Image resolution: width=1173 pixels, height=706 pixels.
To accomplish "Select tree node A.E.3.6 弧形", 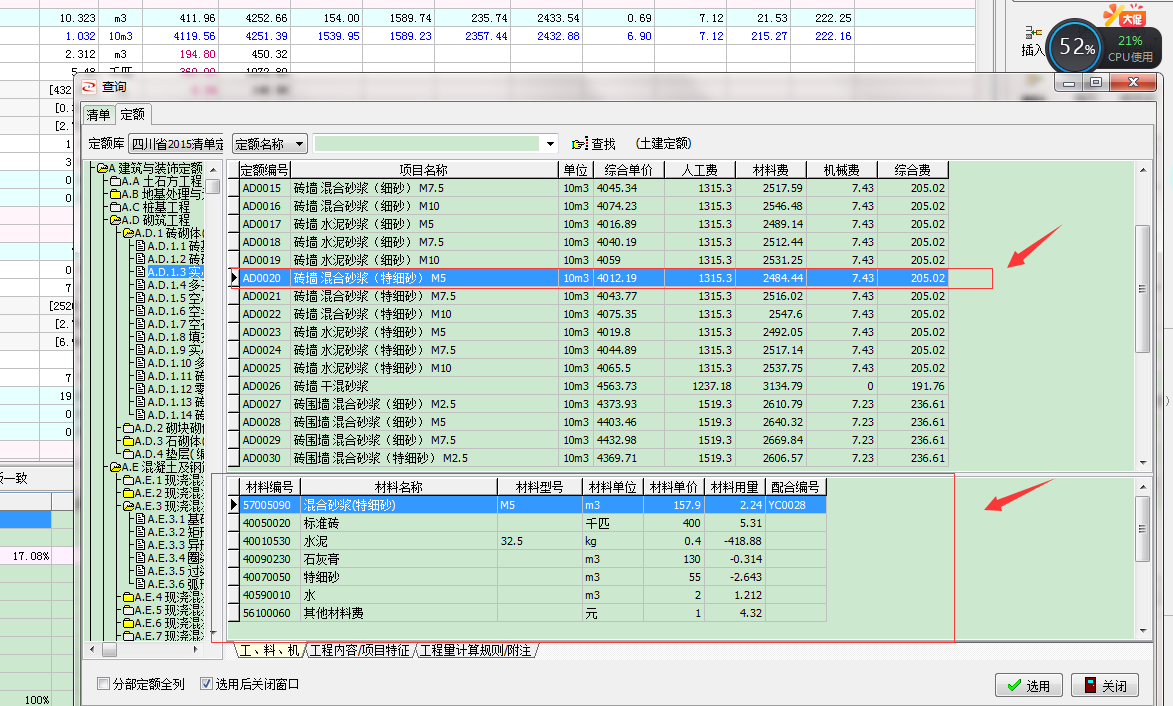I will click(175, 584).
